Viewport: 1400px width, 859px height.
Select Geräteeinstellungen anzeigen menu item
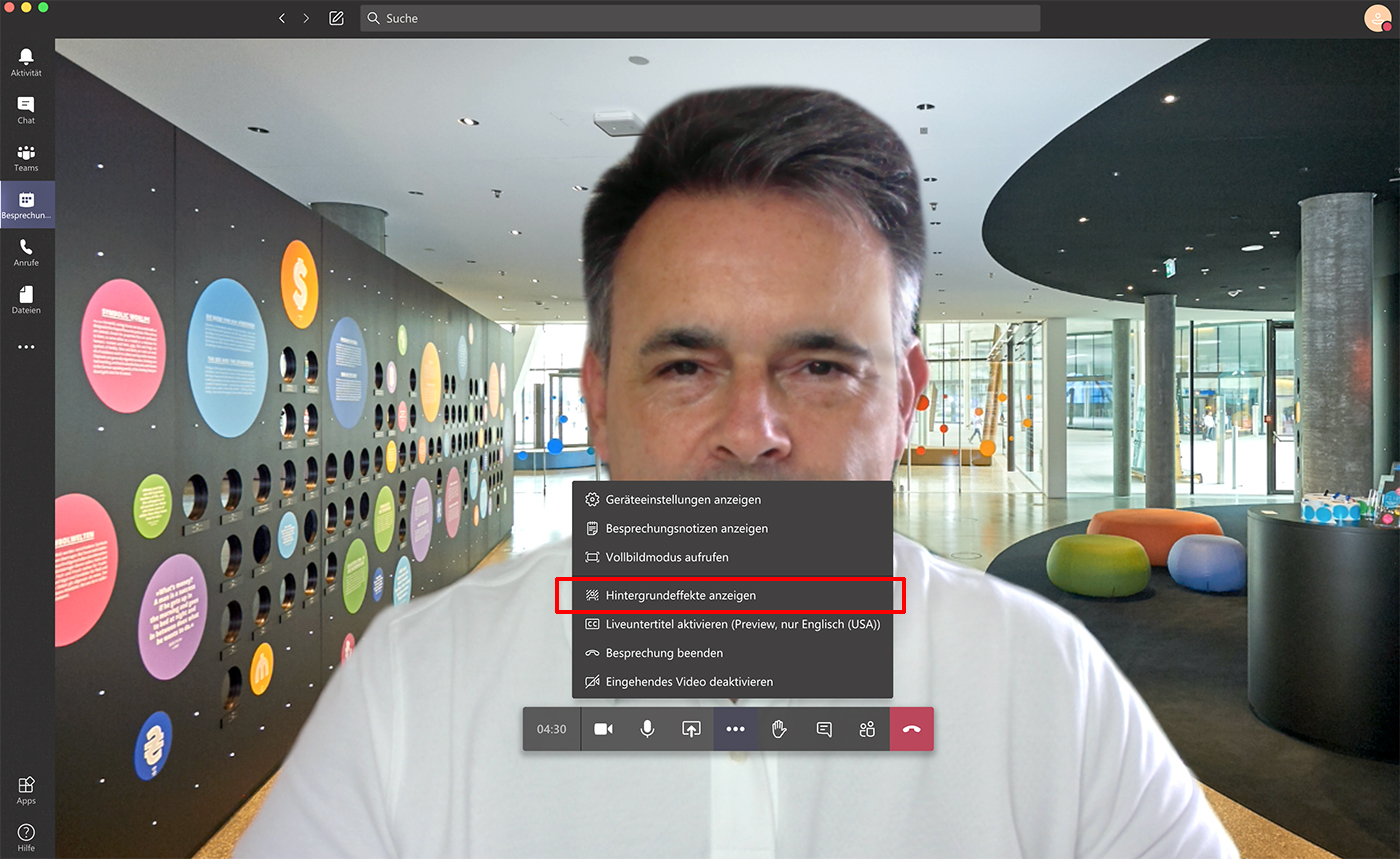click(732, 499)
